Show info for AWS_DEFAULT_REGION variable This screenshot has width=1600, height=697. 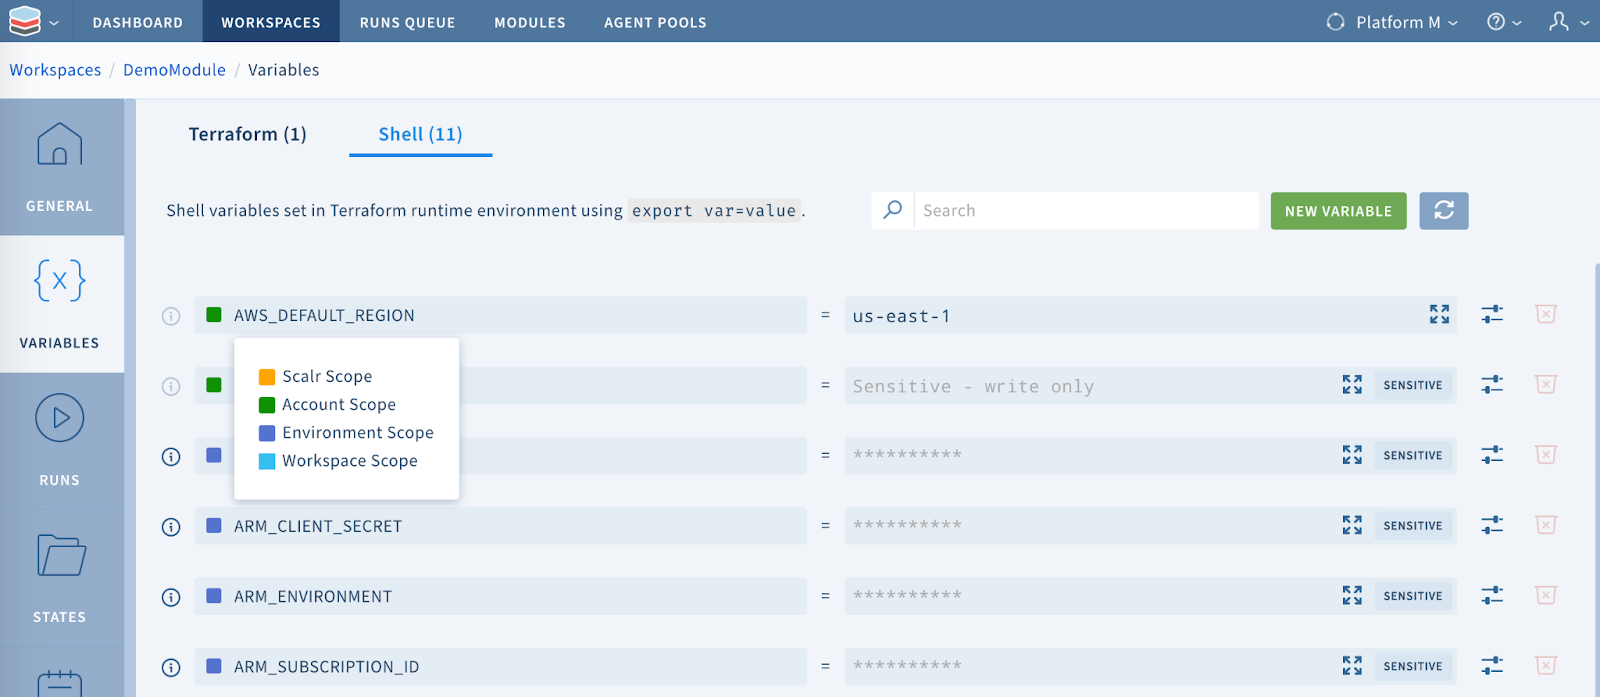click(x=171, y=316)
